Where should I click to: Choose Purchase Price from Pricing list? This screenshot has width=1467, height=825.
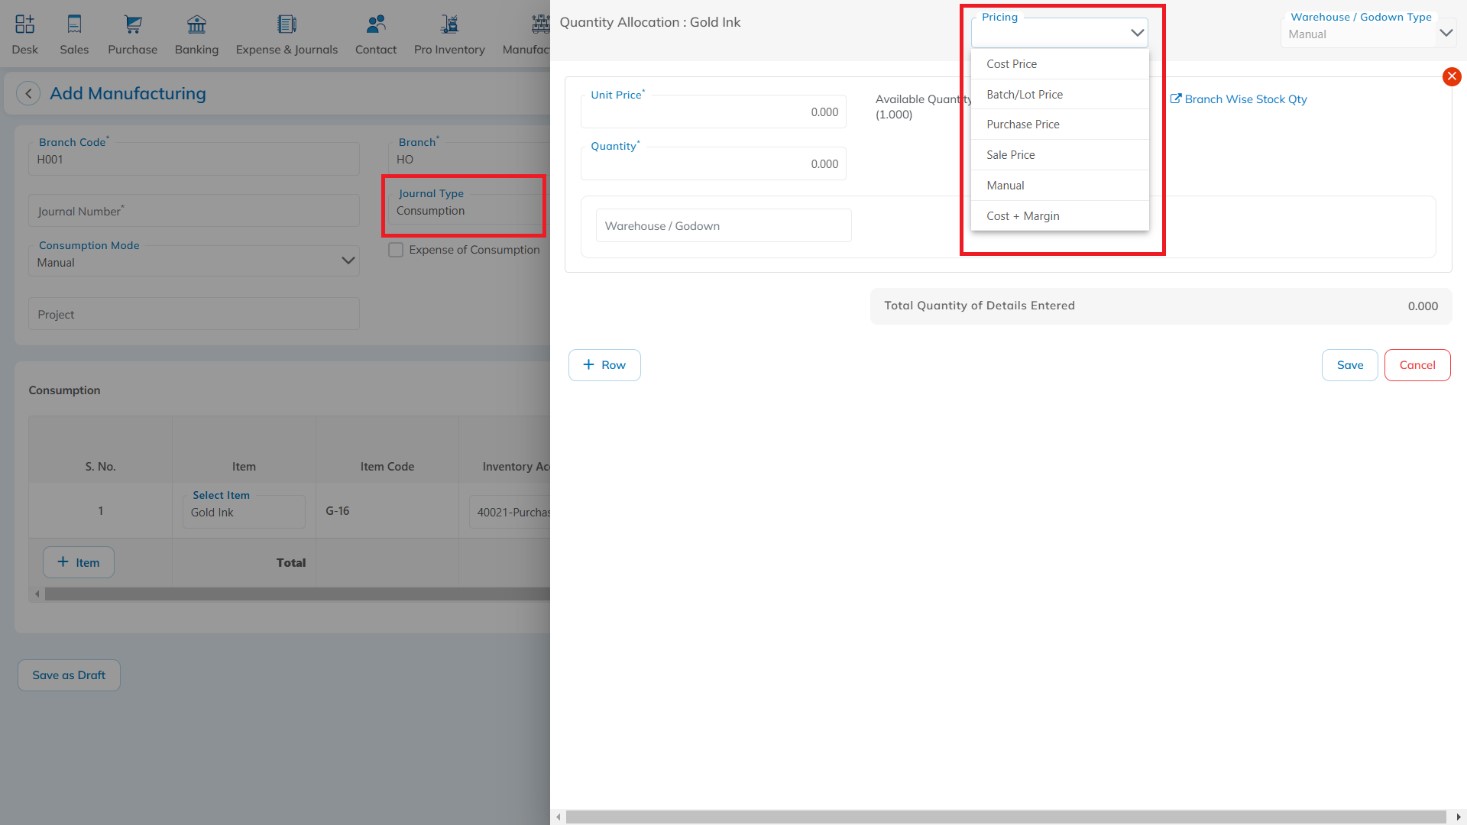point(1060,124)
